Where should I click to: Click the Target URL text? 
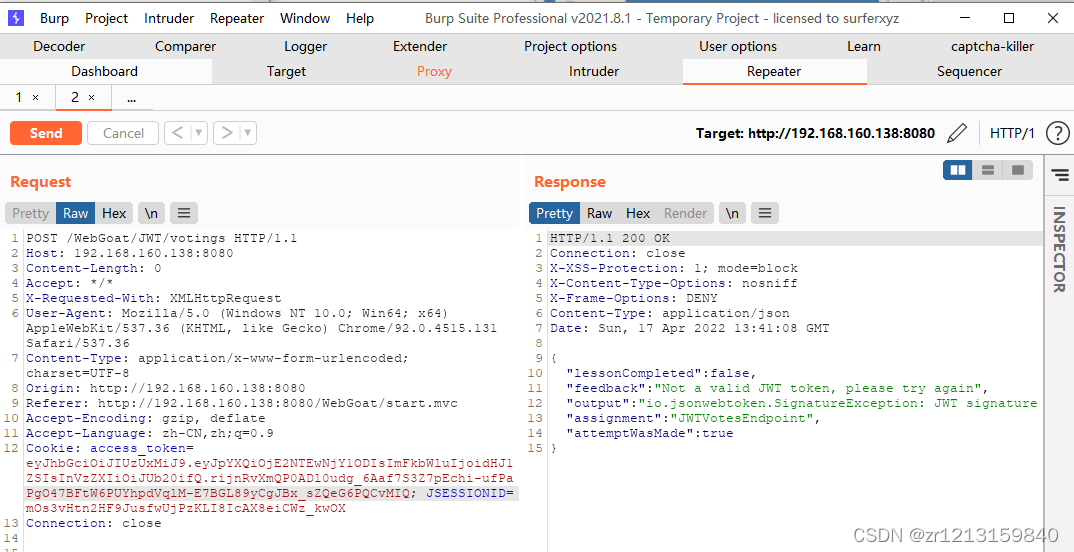pos(815,133)
